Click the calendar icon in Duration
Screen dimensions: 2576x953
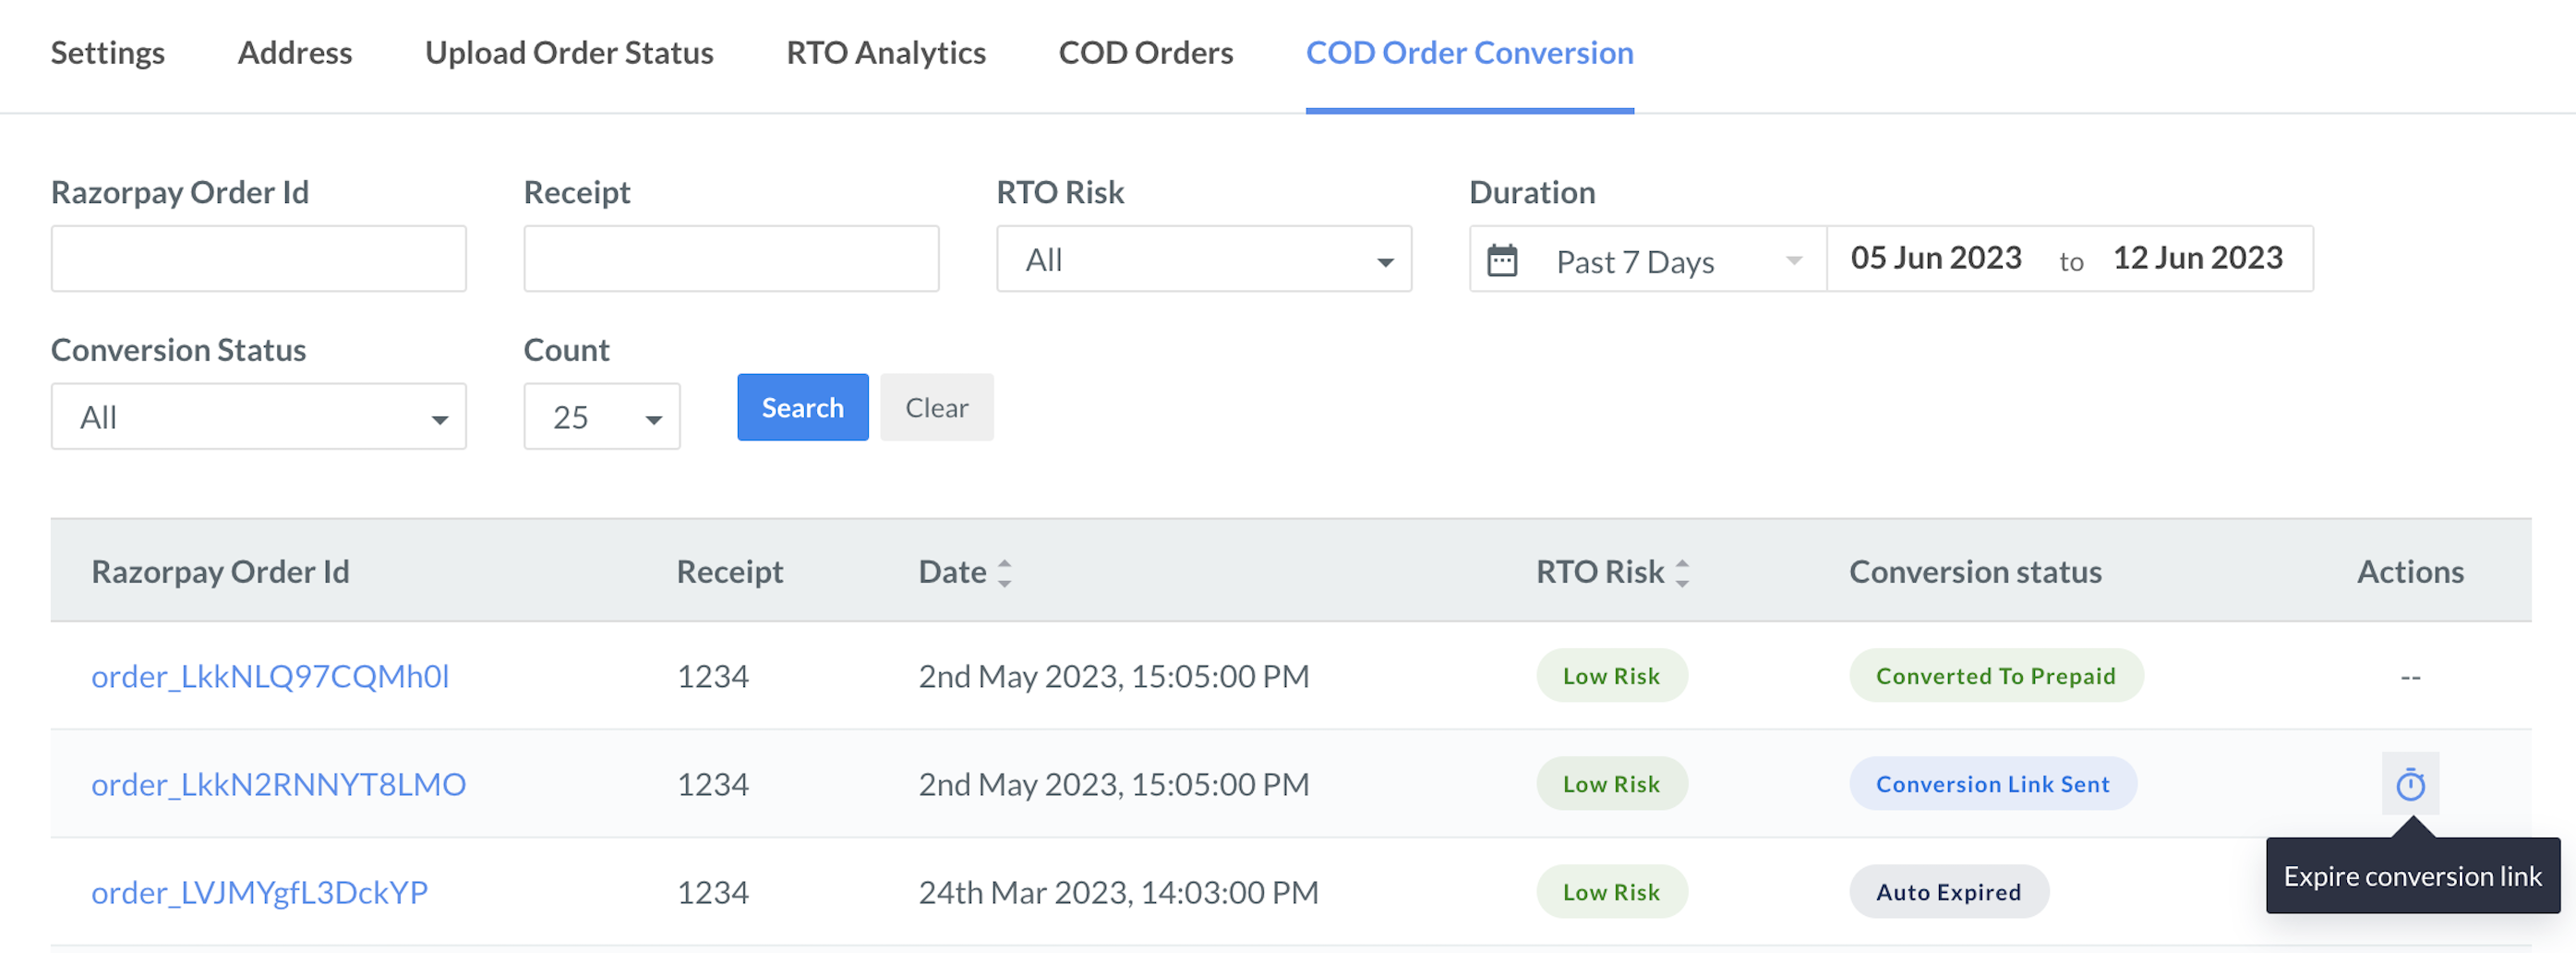pos(1502,260)
